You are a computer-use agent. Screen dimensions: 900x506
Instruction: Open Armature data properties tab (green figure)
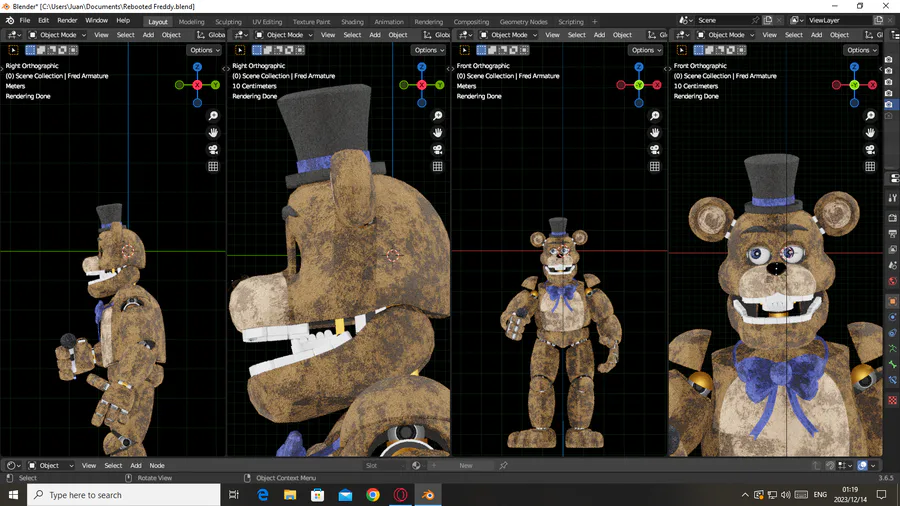[893, 348]
